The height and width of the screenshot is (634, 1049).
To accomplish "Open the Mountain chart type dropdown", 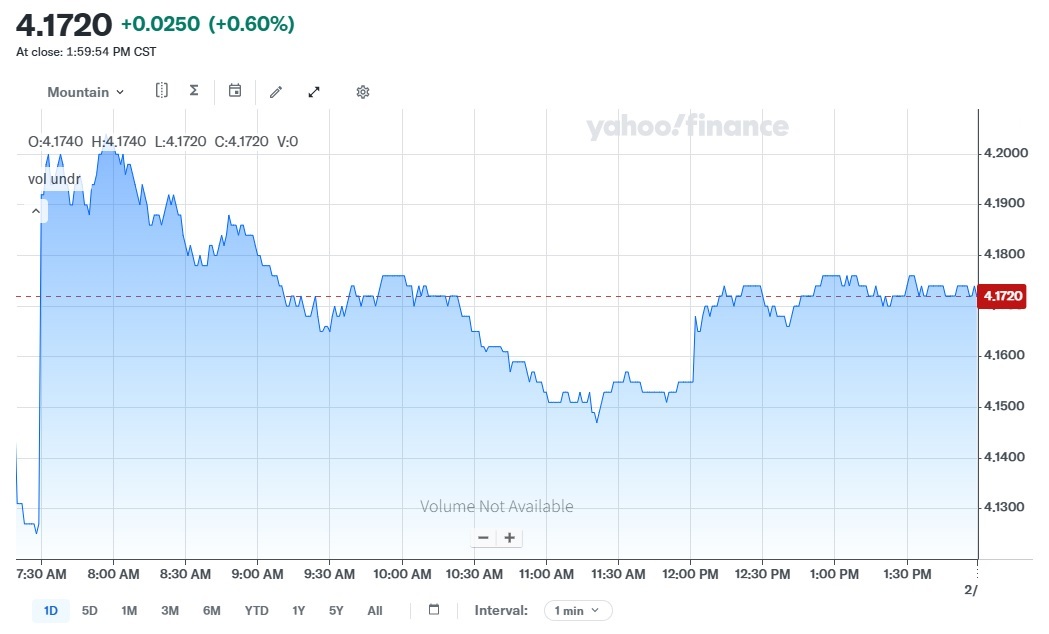I will click(86, 92).
